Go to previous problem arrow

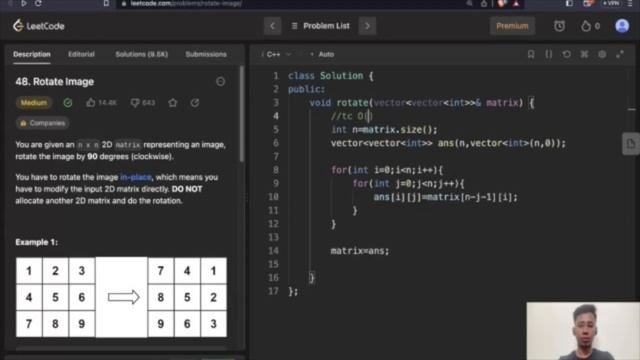(272, 26)
